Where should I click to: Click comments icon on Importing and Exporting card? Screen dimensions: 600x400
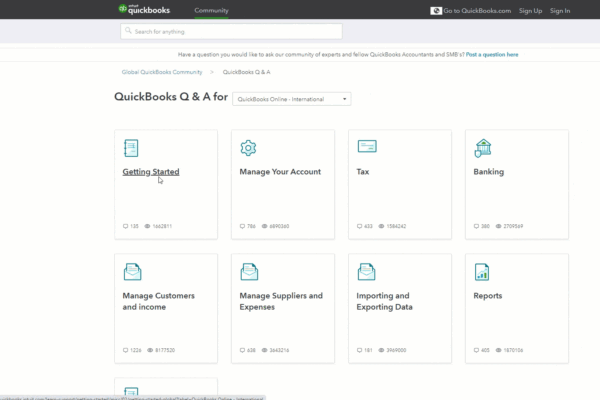359,350
